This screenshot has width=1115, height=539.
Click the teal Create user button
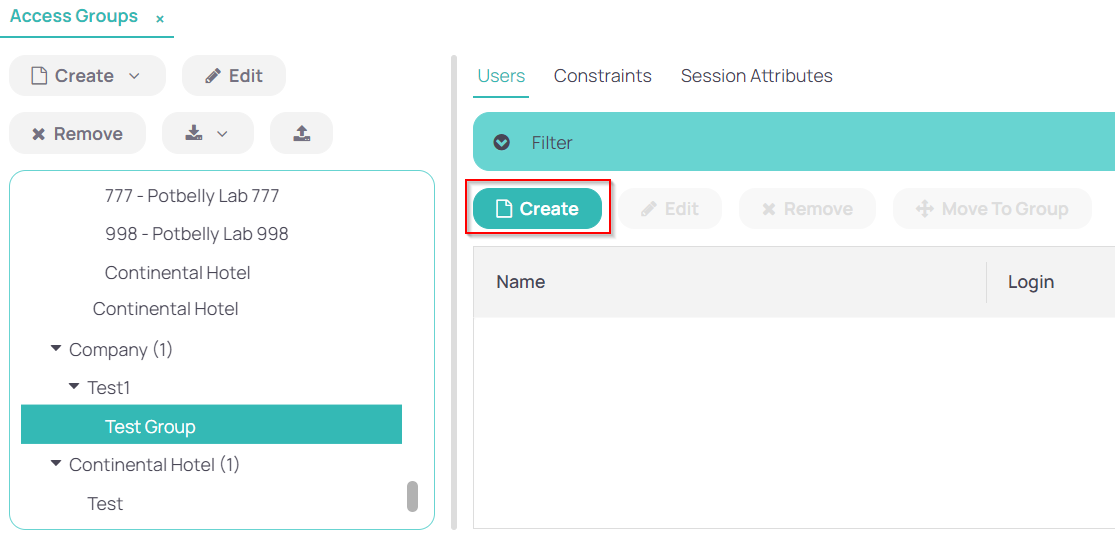[x=538, y=208]
